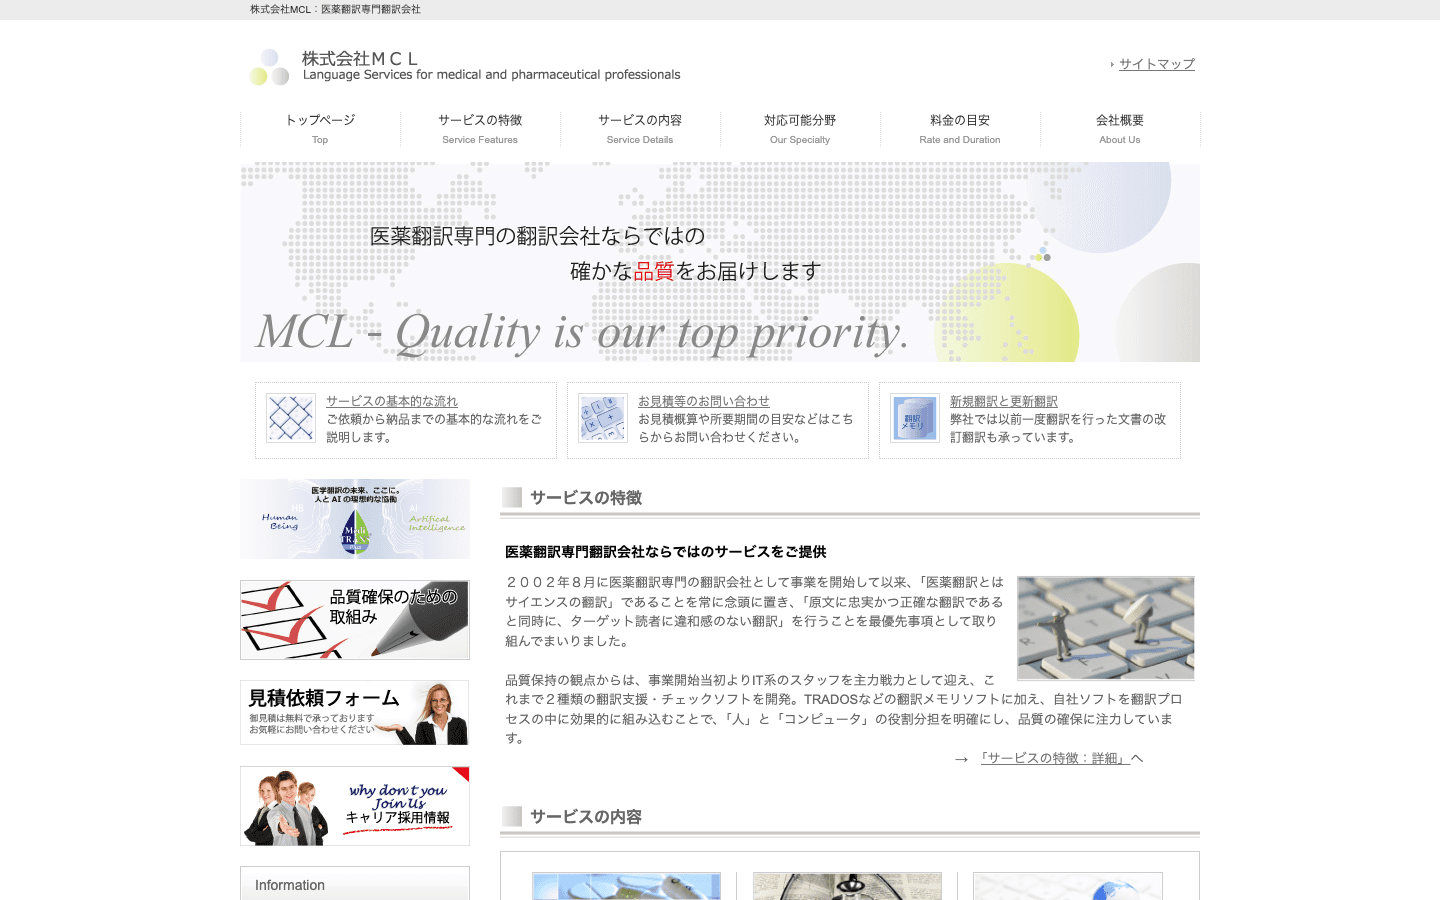Click the MCL three-circle logo icon
Image resolution: width=1440 pixels, height=900 pixels.
(269, 67)
